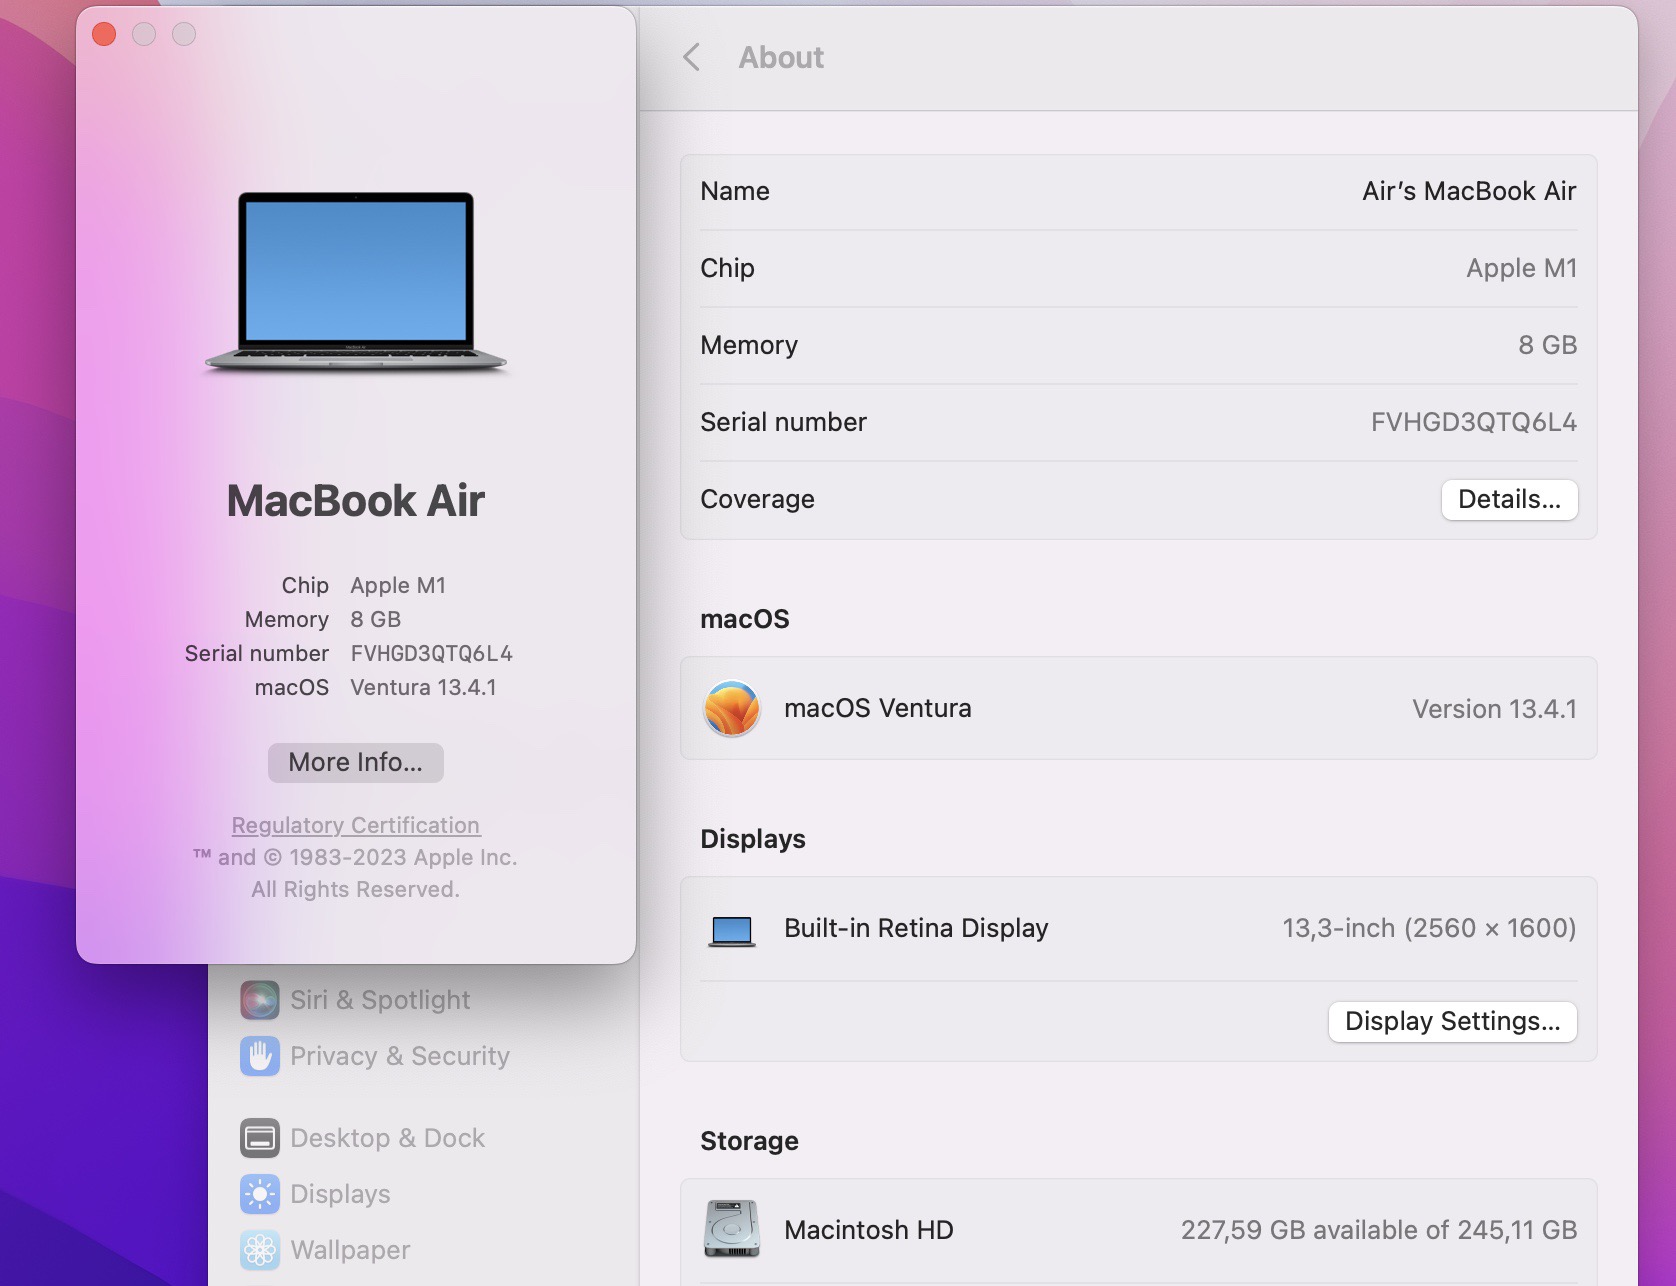Click 'Macintosh HD' label
Viewport: 1676px width, 1286px height.
[x=869, y=1230]
